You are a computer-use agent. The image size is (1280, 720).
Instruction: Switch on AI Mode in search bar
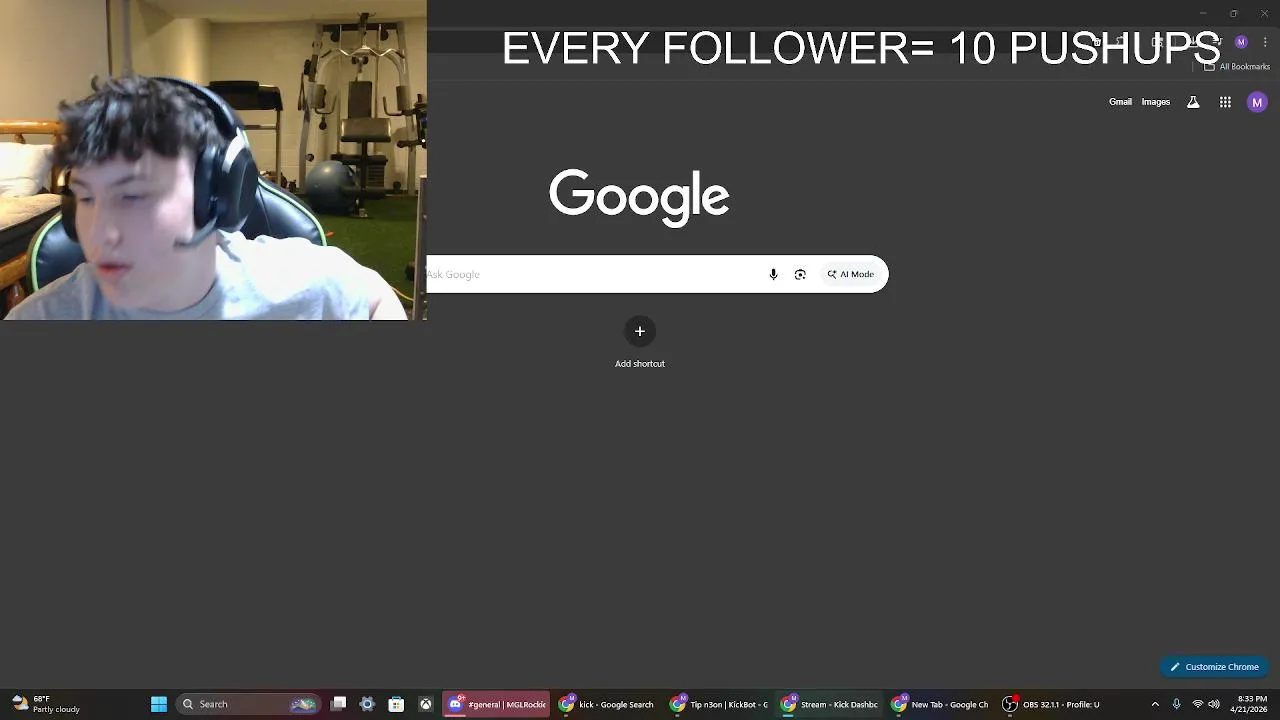coord(850,274)
